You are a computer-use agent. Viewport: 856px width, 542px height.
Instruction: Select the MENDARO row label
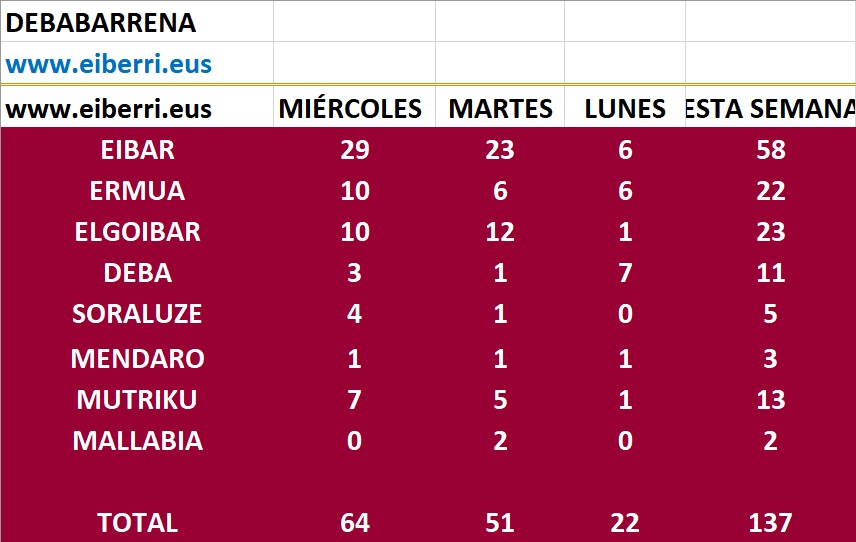click(x=138, y=358)
